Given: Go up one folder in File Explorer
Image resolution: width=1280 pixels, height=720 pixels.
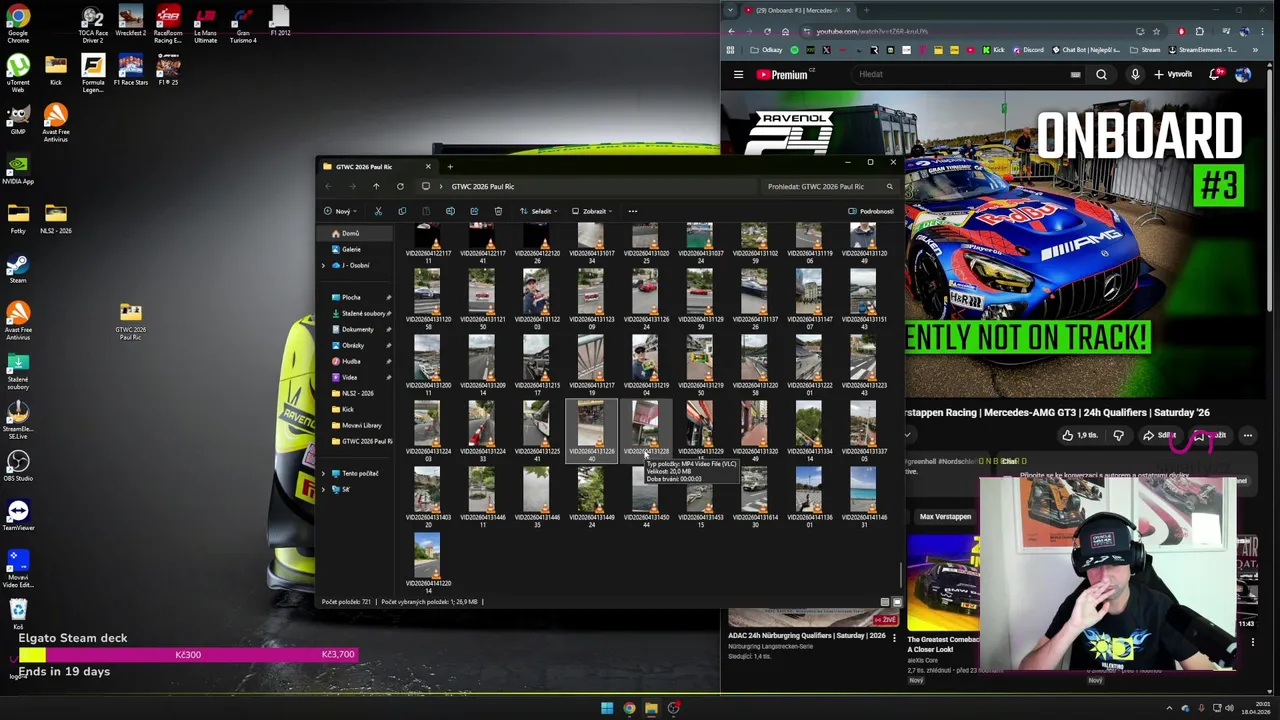Looking at the screenshot, I should coord(376,186).
